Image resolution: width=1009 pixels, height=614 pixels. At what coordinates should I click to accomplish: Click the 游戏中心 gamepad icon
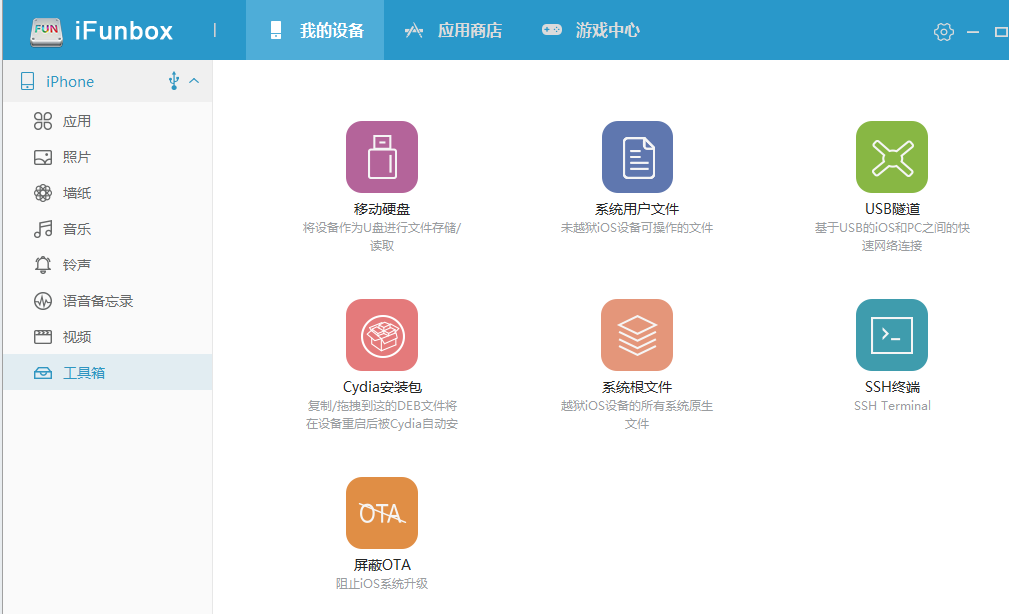(551, 30)
